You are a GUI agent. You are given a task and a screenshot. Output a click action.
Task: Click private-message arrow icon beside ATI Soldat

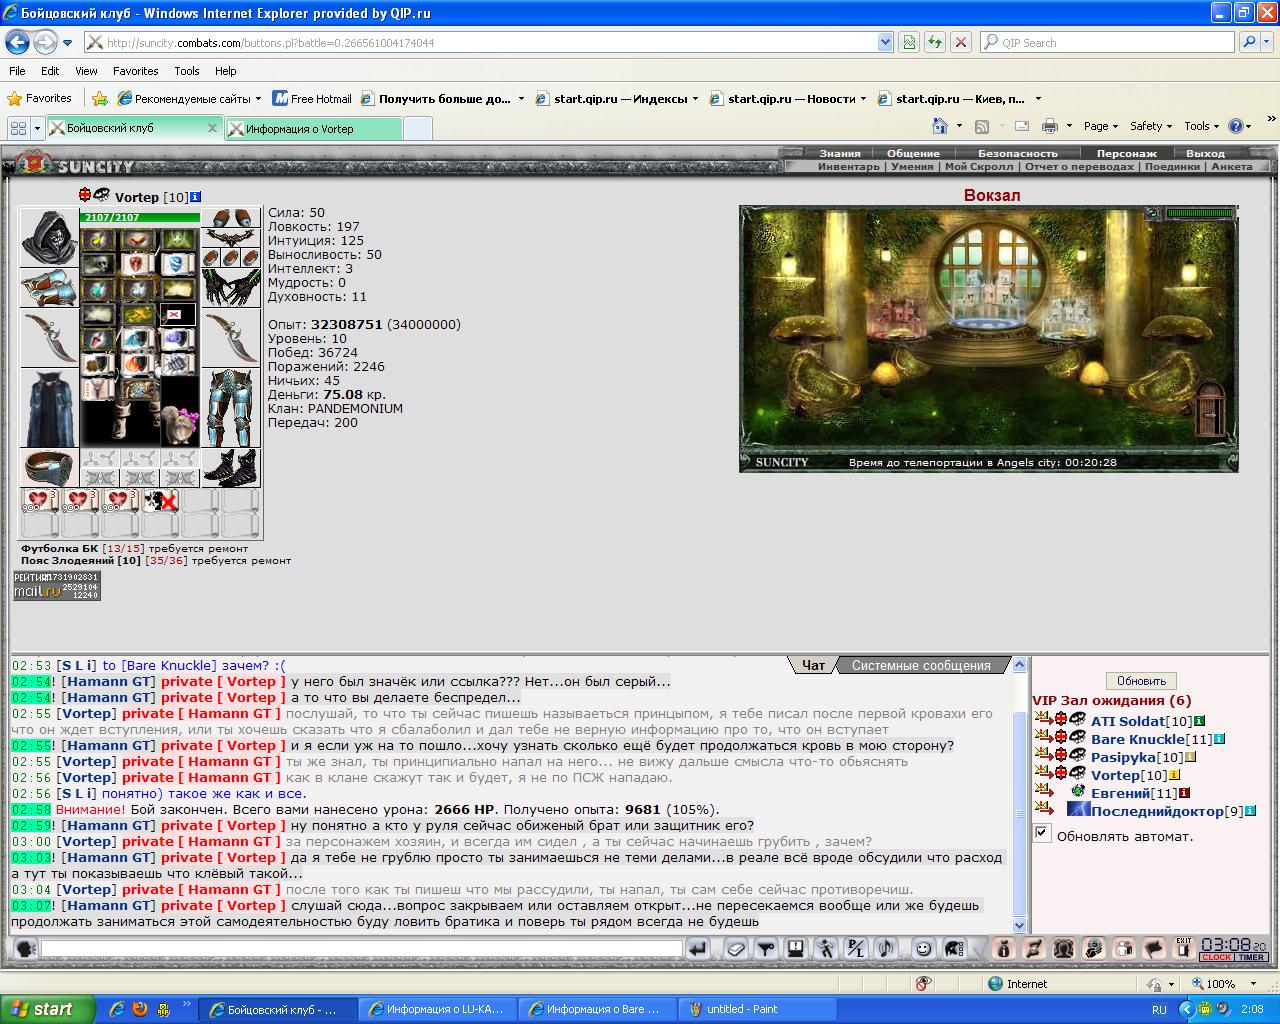[1043, 720]
